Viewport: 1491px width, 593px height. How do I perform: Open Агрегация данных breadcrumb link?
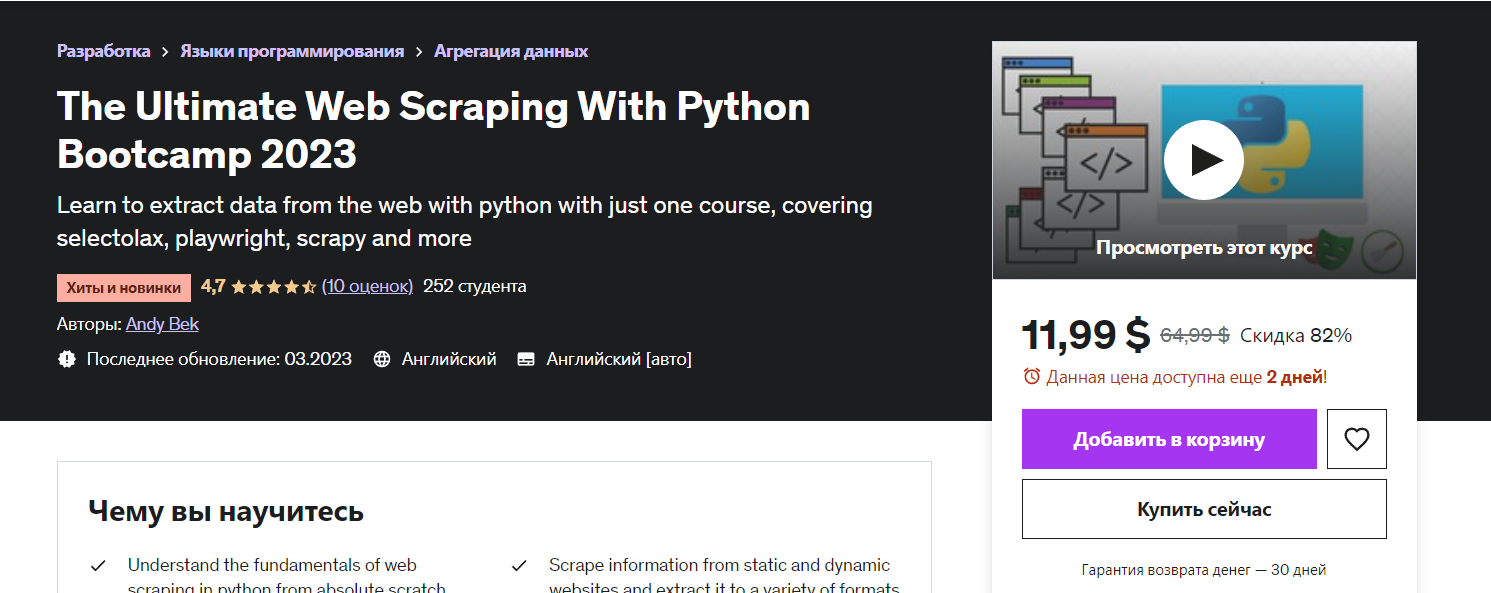pyautogui.click(x=511, y=51)
